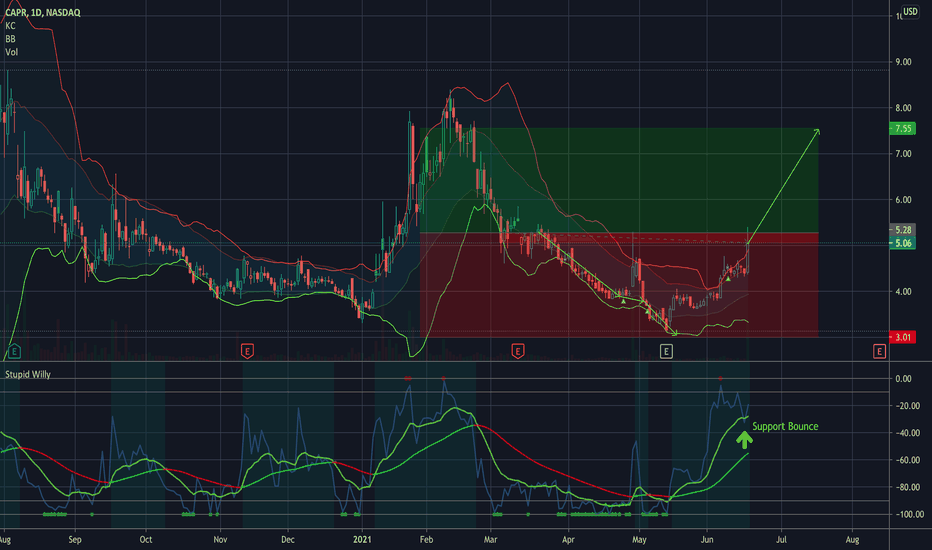Screen dimensions: 932x550
Task: Click the Sep label on time axis
Action: tap(75, 540)
